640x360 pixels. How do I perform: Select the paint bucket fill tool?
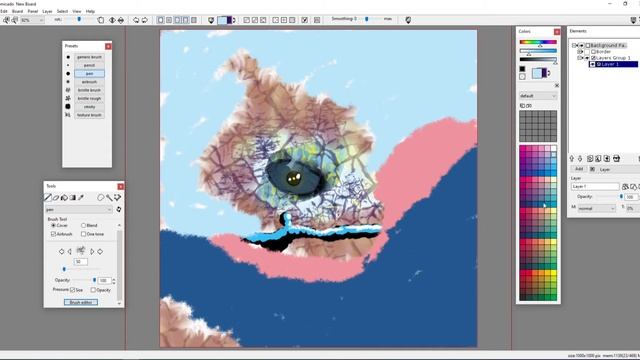(x=64, y=198)
